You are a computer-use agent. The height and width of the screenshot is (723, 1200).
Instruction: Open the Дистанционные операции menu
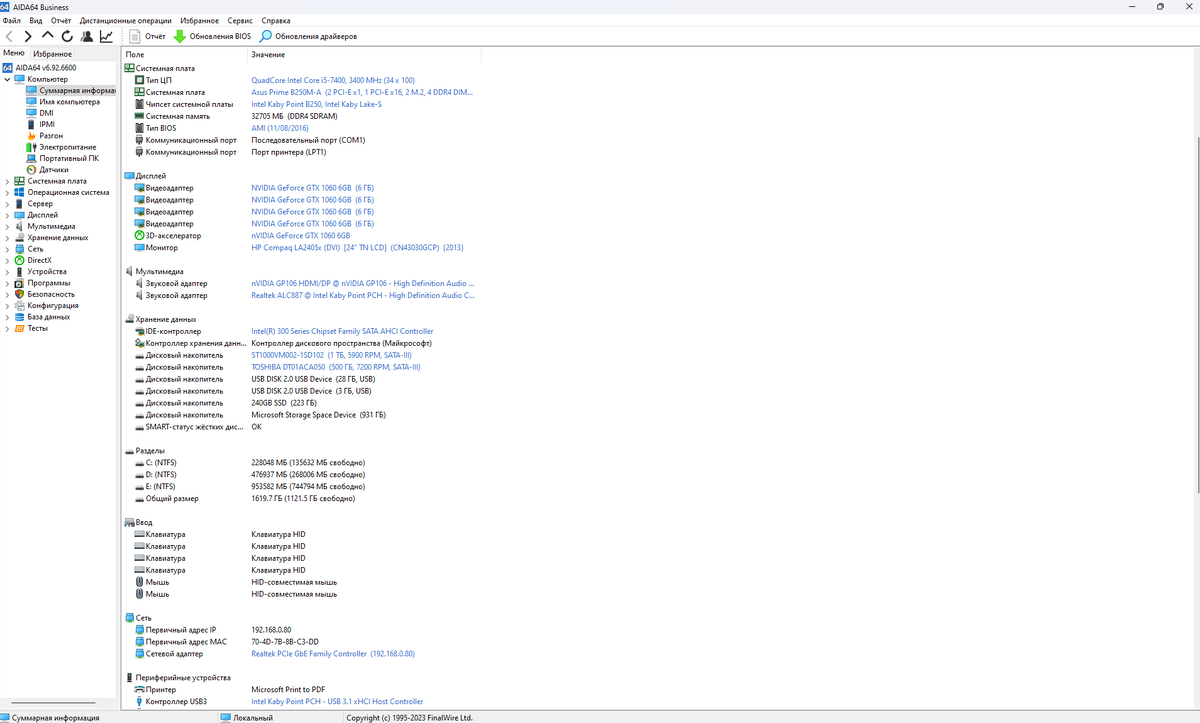coord(127,20)
